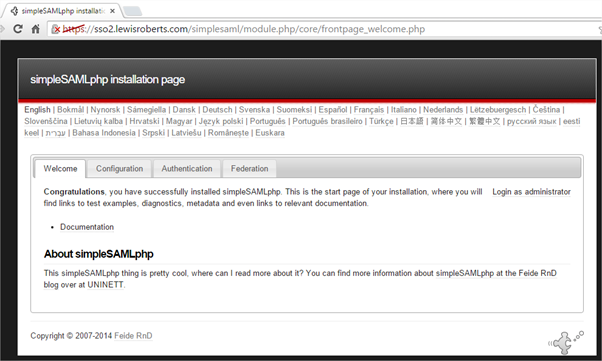Switch language to Hrvatski
The width and height of the screenshot is (602, 361).
pos(144,121)
